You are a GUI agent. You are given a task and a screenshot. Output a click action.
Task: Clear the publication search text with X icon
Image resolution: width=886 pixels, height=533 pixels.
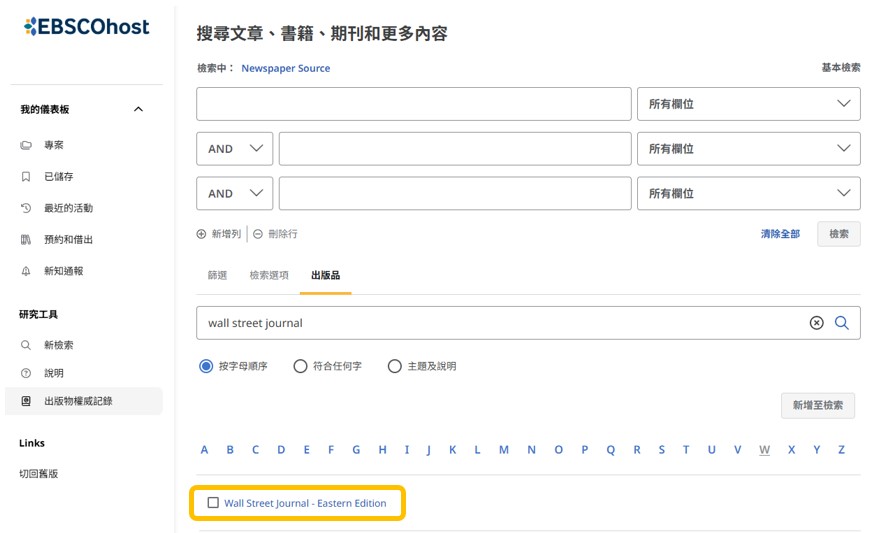[816, 323]
